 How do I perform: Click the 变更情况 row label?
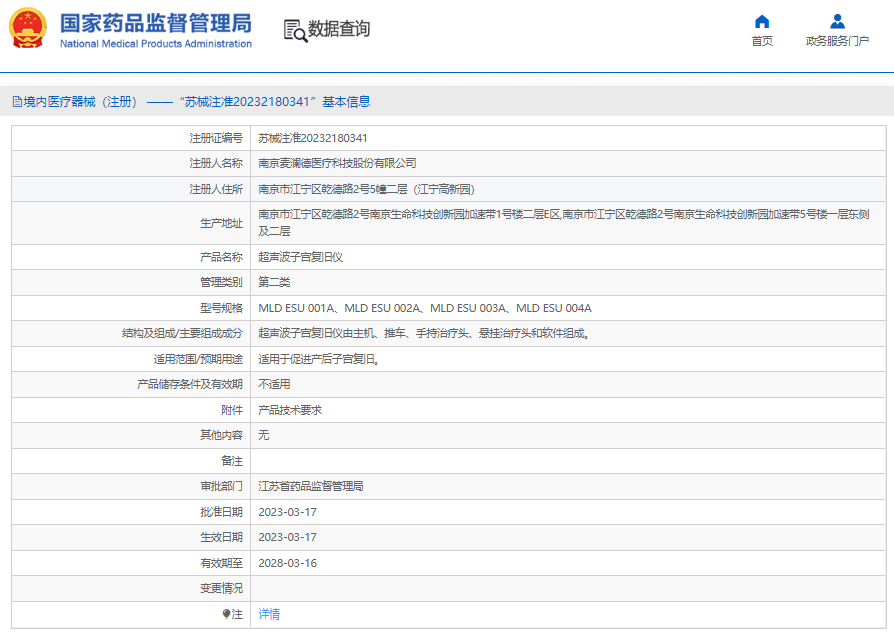click(221, 588)
